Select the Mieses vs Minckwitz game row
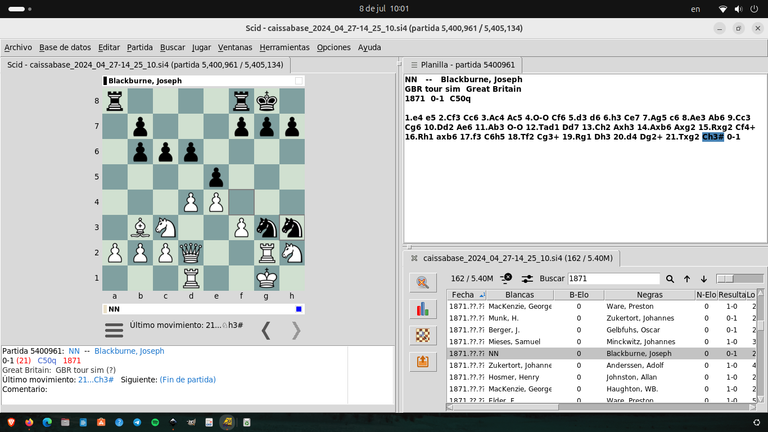Screen dimensions: 768x432 [x=602, y=341]
